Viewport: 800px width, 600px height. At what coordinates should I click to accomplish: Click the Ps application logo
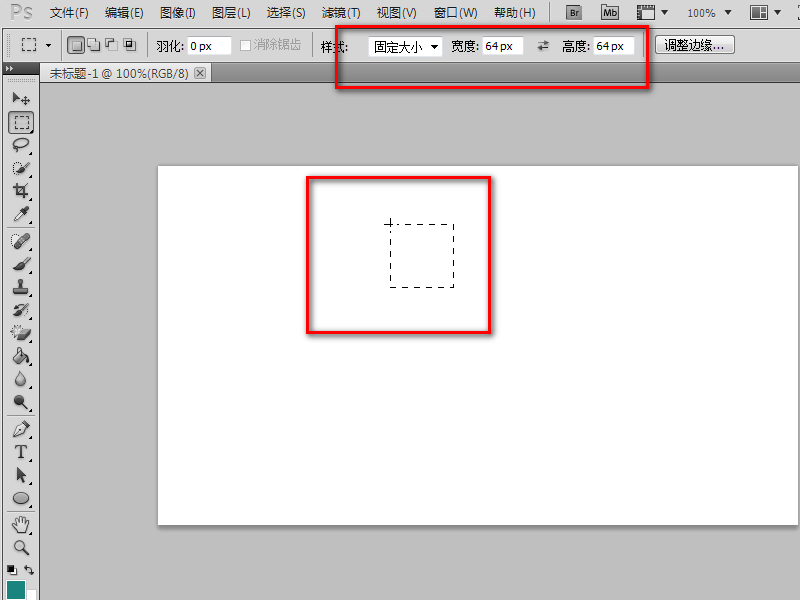pyautogui.click(x=21, y=12)
